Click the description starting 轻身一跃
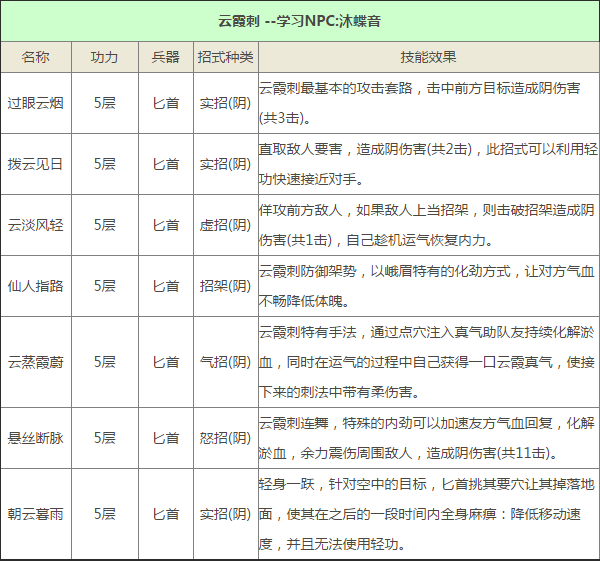Viewport: 600px width, 561px height. (x=427, y=514)
